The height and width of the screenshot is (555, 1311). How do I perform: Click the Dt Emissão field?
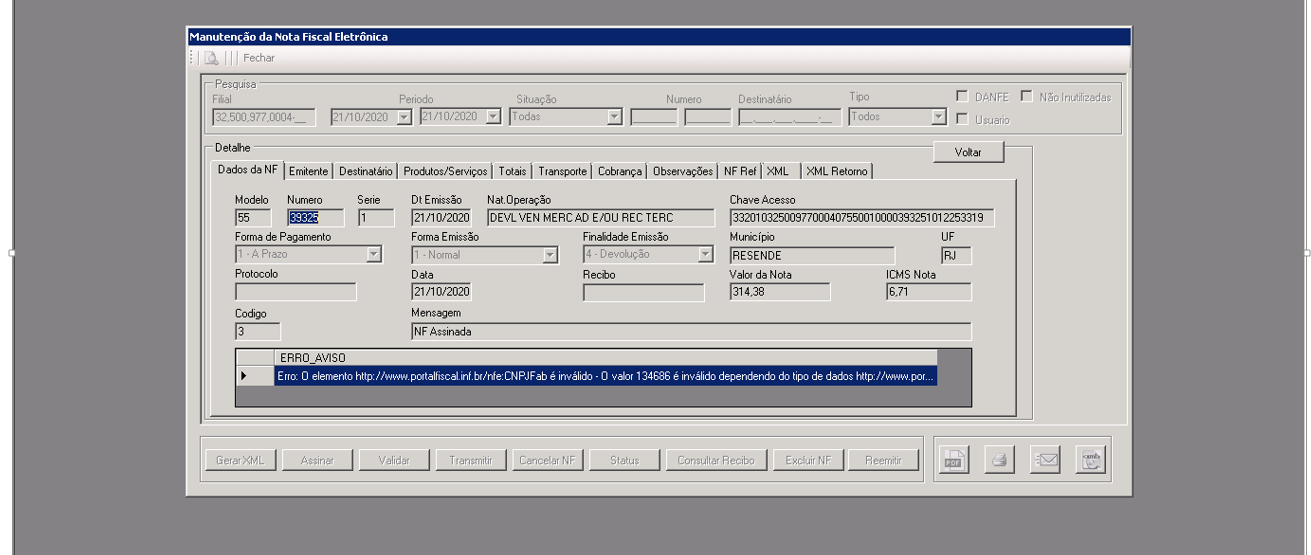[x=441, y=217]
